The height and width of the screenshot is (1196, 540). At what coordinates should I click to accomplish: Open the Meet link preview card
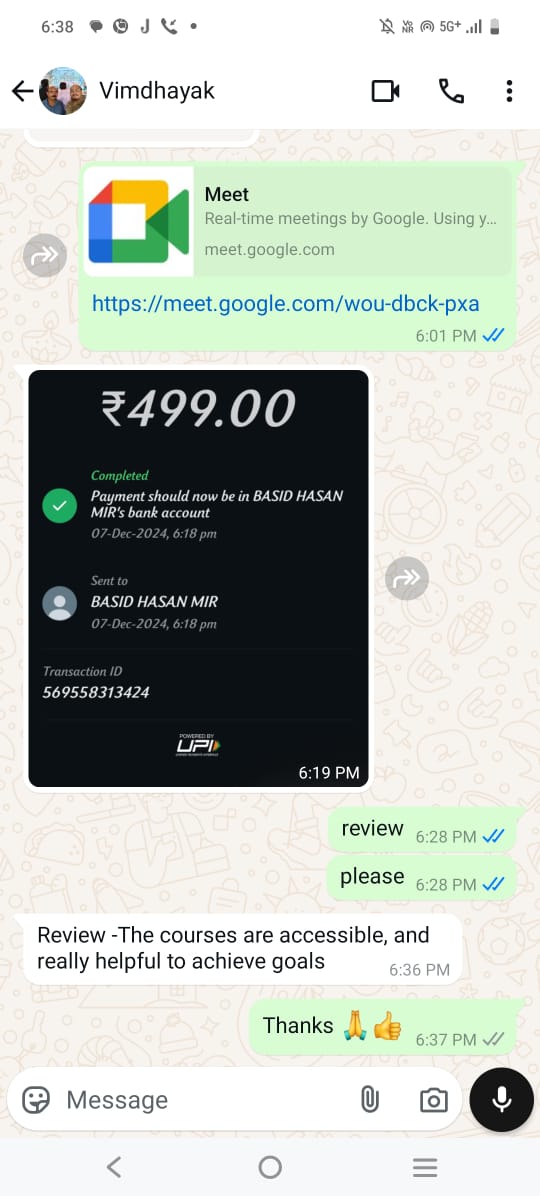pos(297,221)
